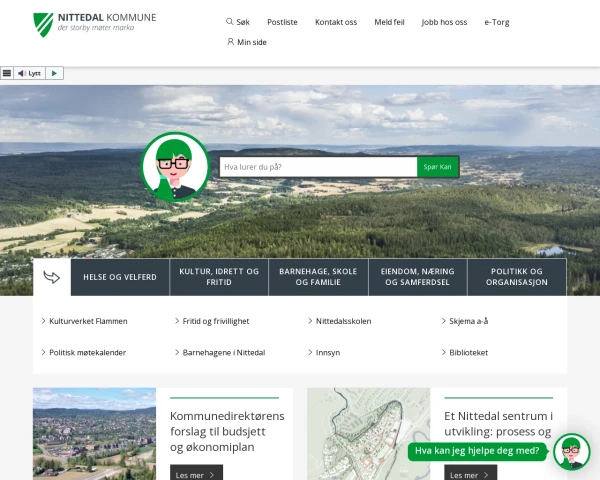Open the Innsyn link
The width and height of the screenshot is (600, 480).
click(328, 353)
